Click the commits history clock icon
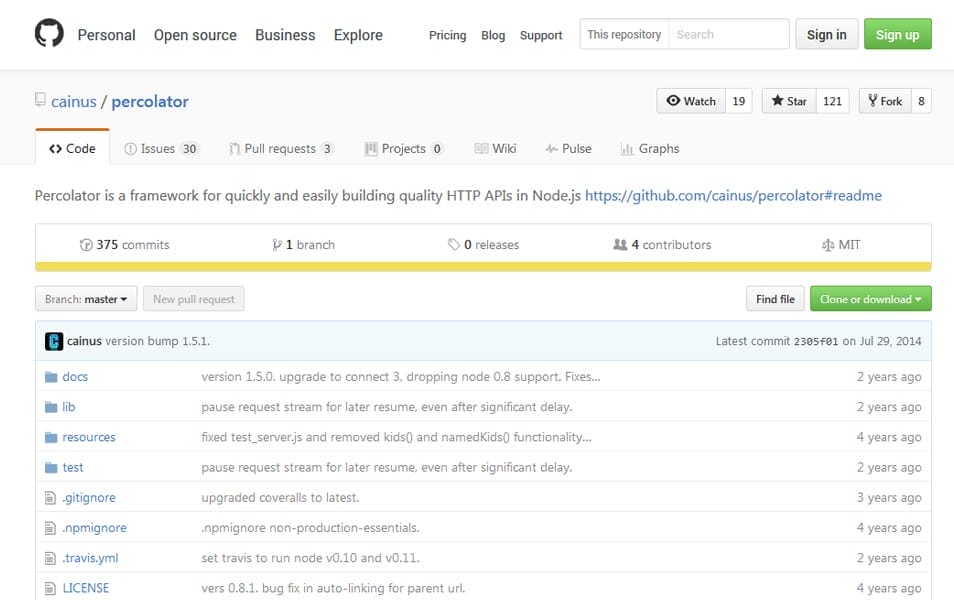954x600 pixels. [87, 244]
